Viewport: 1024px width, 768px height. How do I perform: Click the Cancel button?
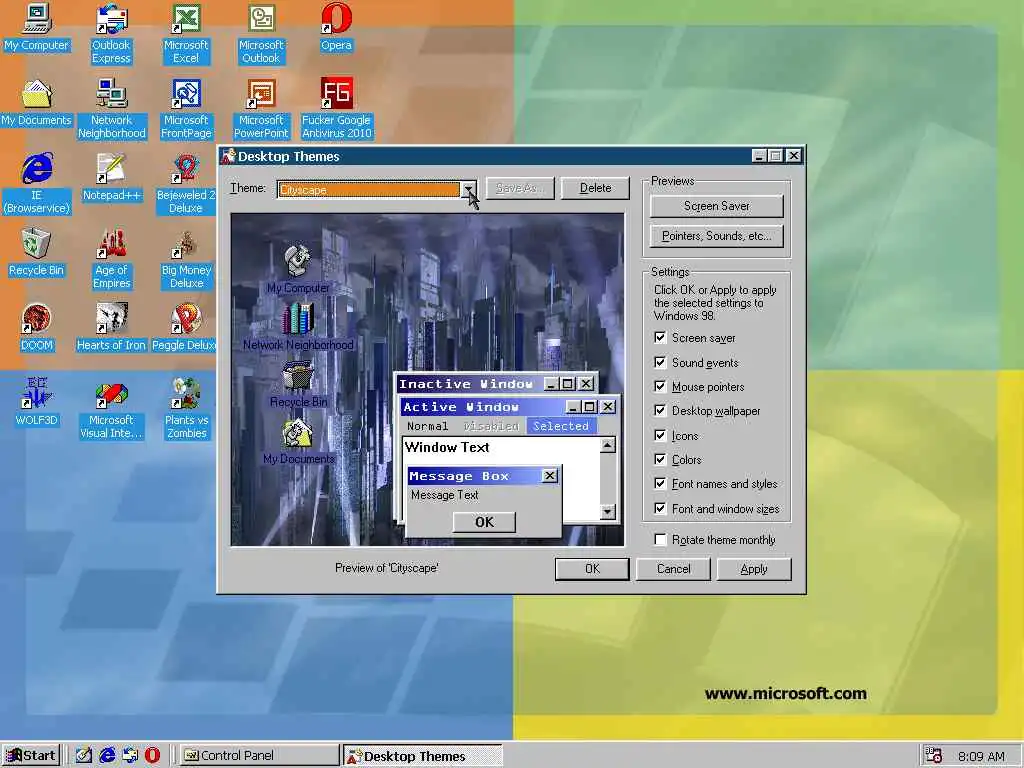673,569
